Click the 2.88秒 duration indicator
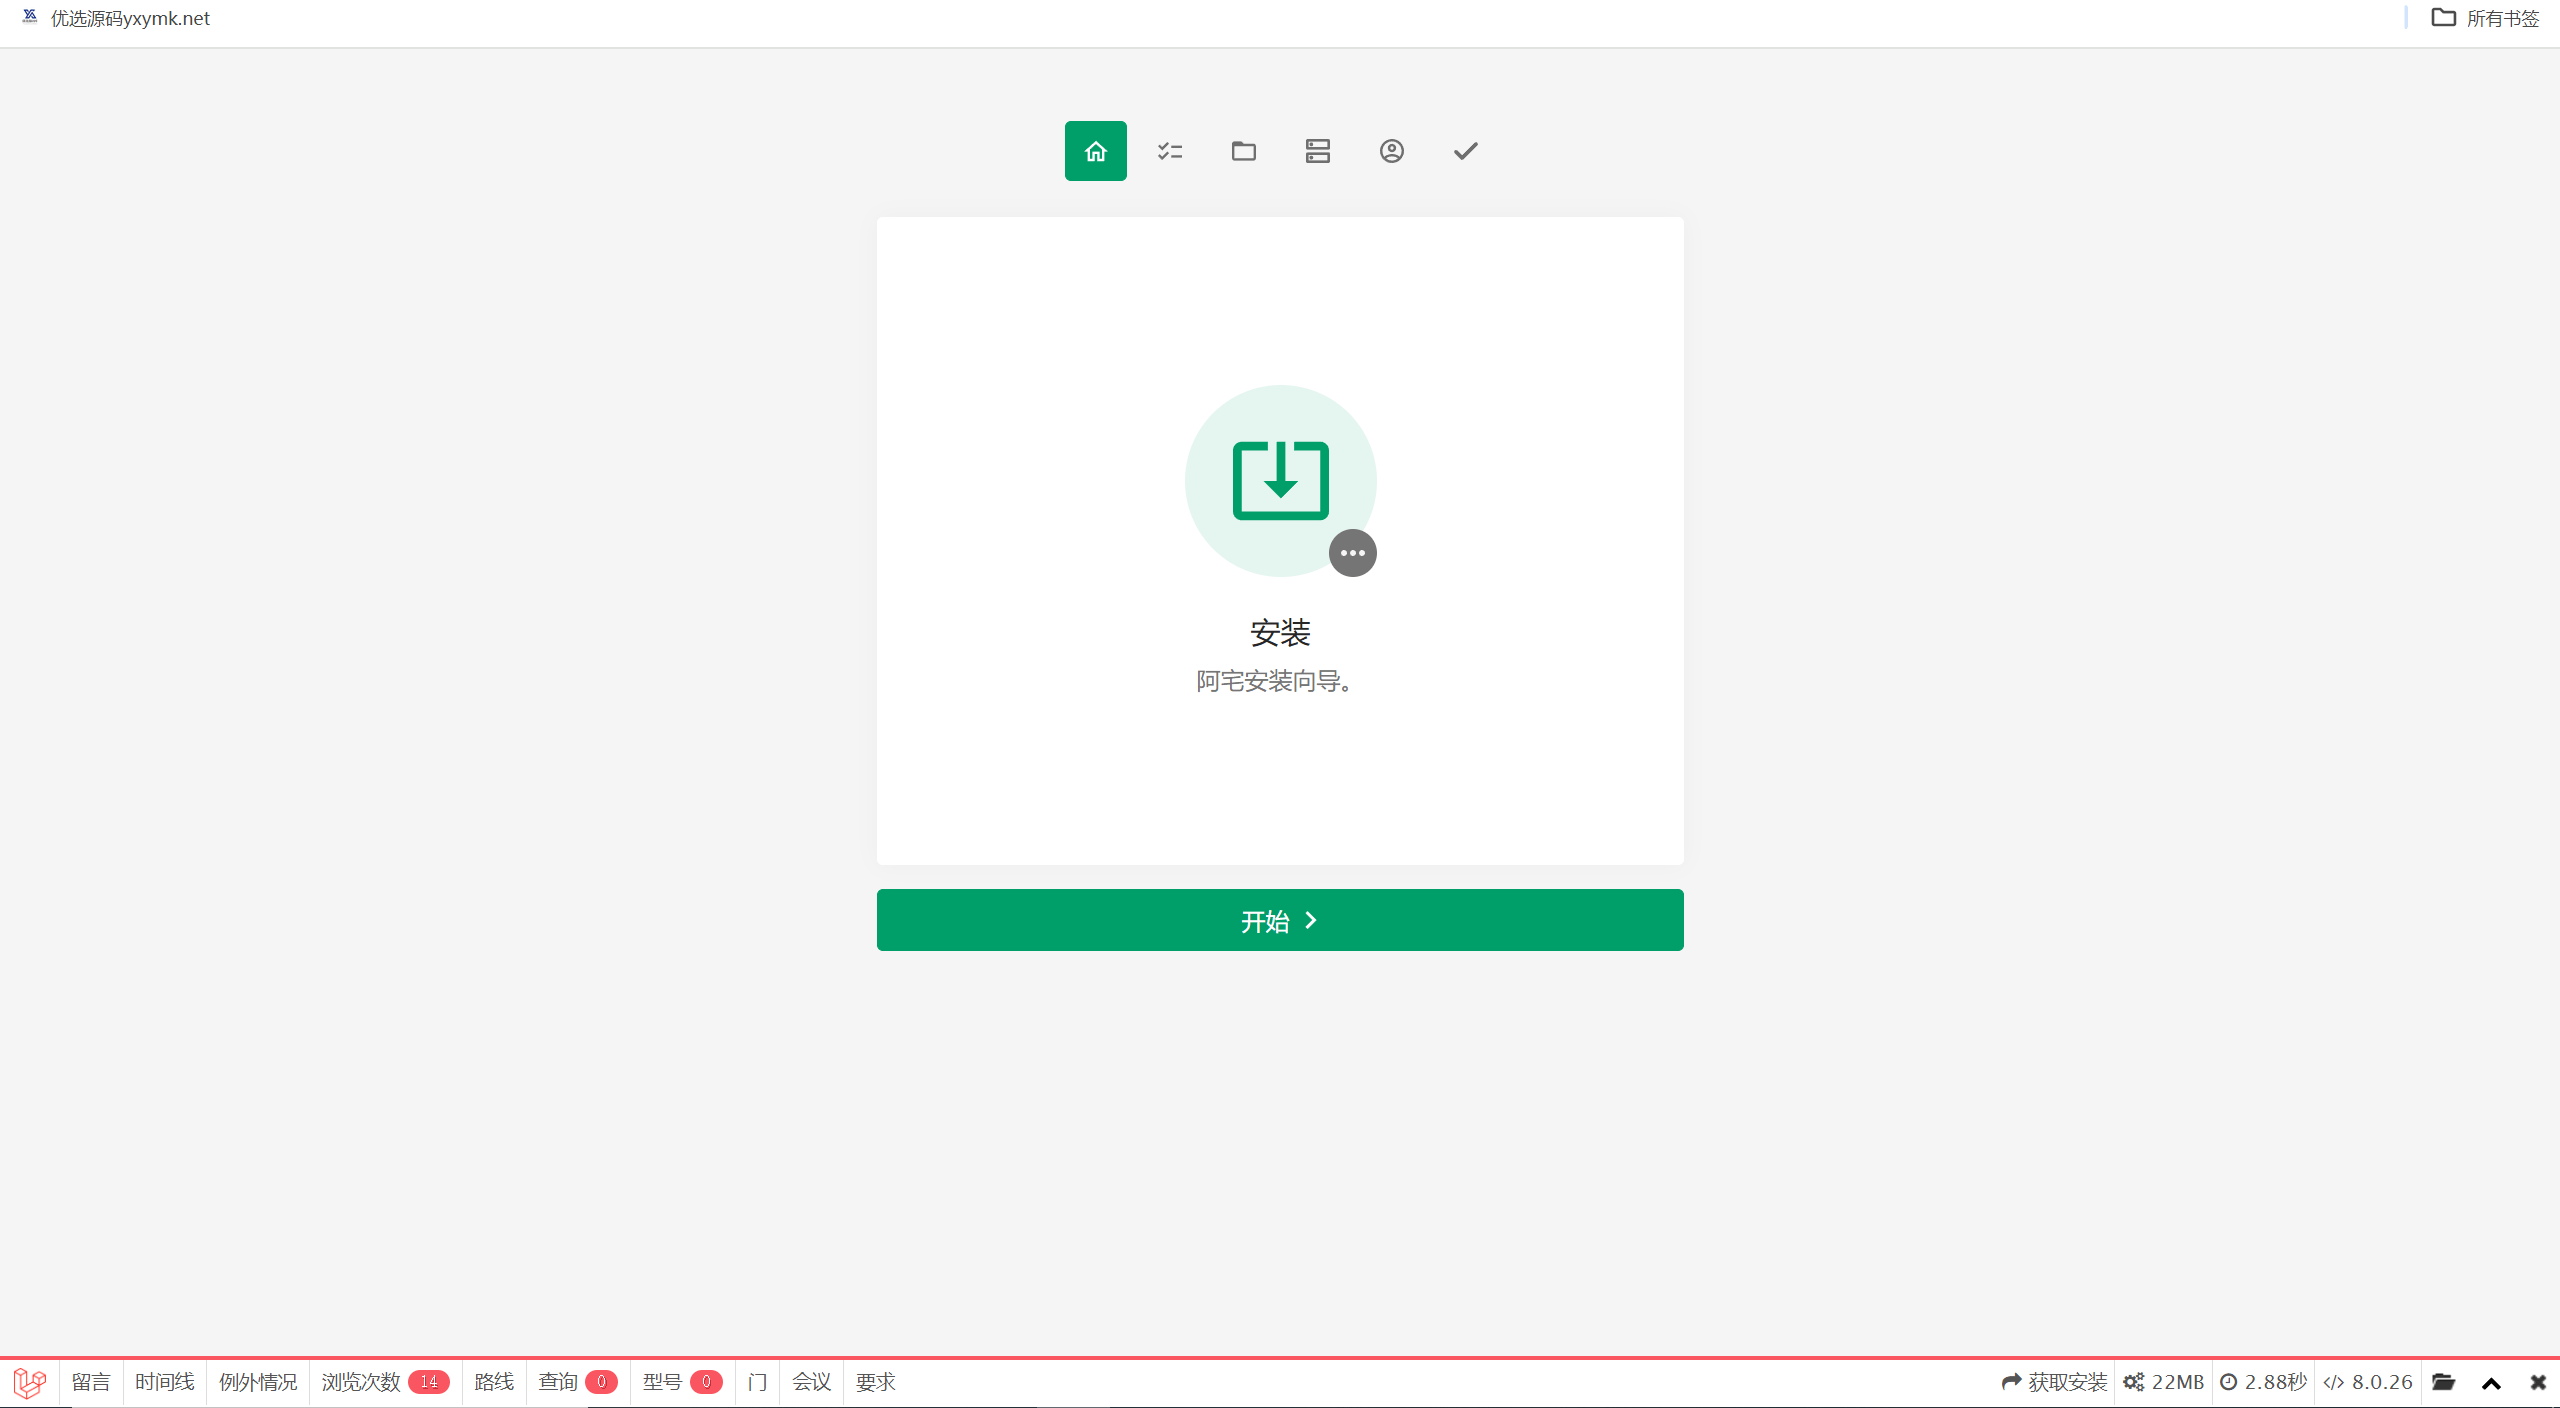 tap(2263, 1382)
